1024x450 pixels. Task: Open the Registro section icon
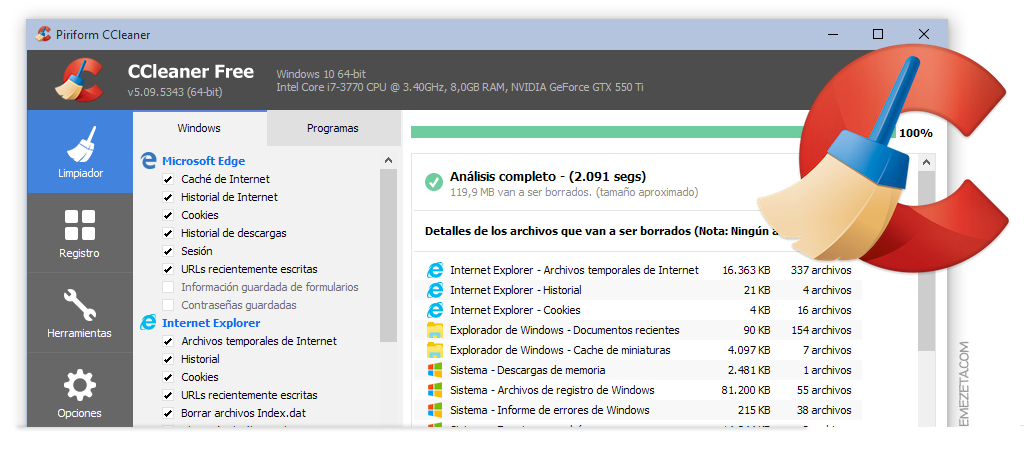pyautogui.click(x=80, y=225)
